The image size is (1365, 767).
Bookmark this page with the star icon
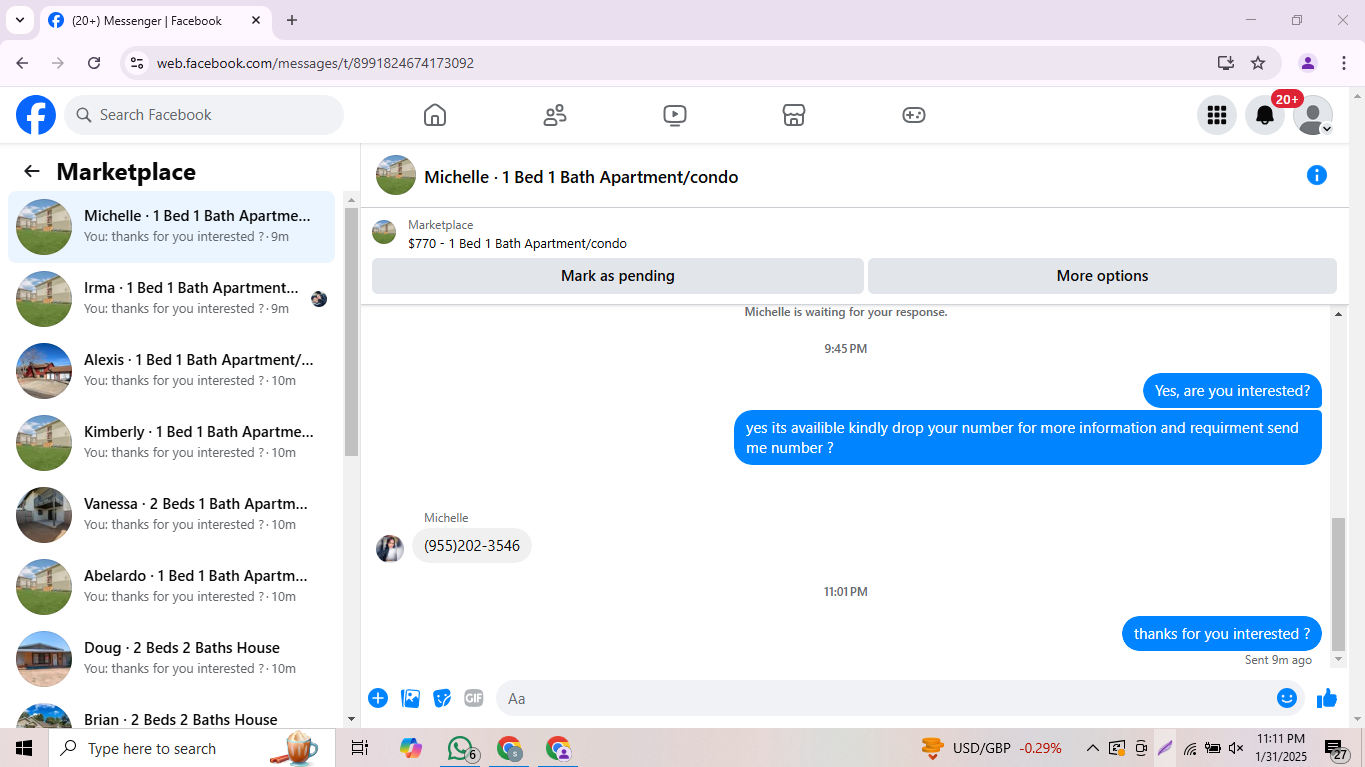(1258, 63)
